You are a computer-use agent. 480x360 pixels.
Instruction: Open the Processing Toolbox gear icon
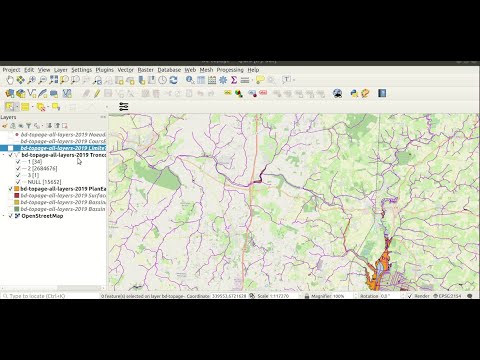(223, 80)
